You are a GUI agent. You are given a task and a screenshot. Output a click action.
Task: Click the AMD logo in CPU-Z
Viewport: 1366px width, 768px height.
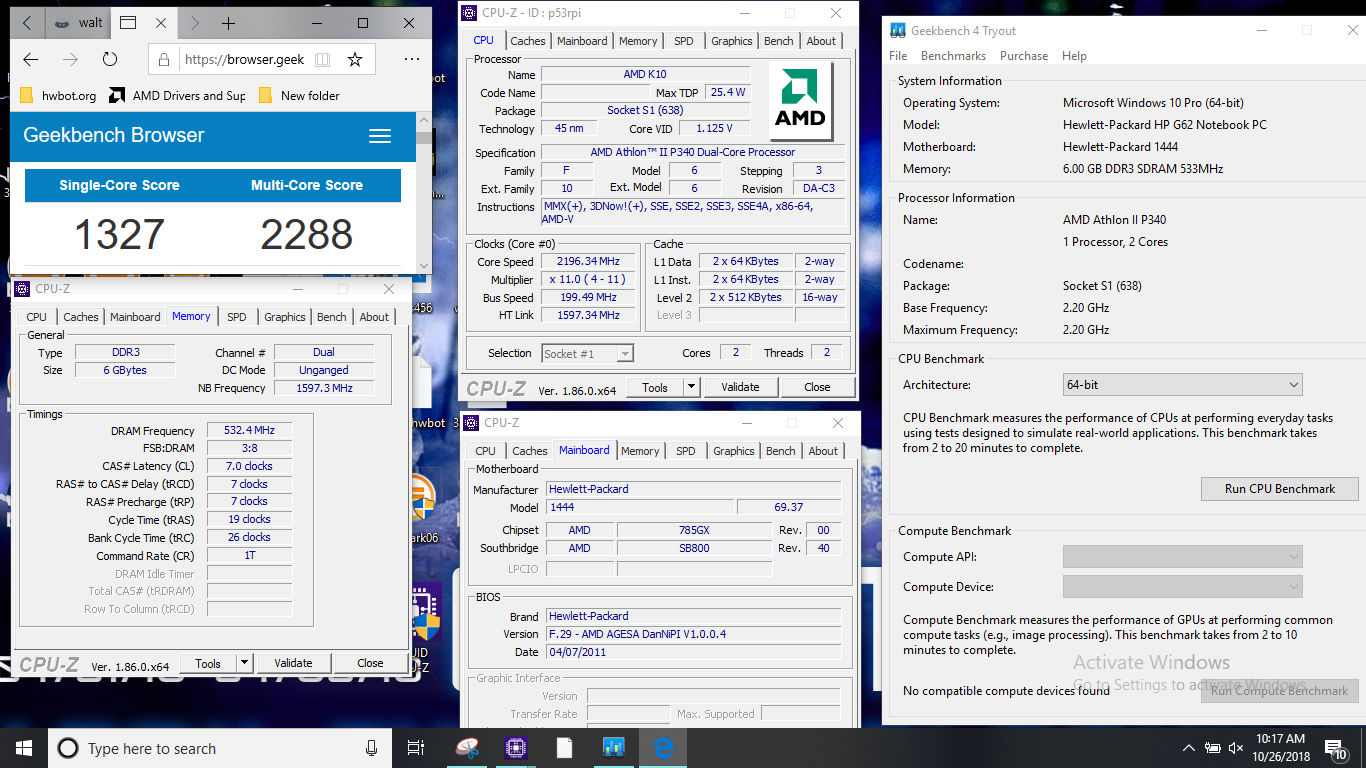pos(802,103)
